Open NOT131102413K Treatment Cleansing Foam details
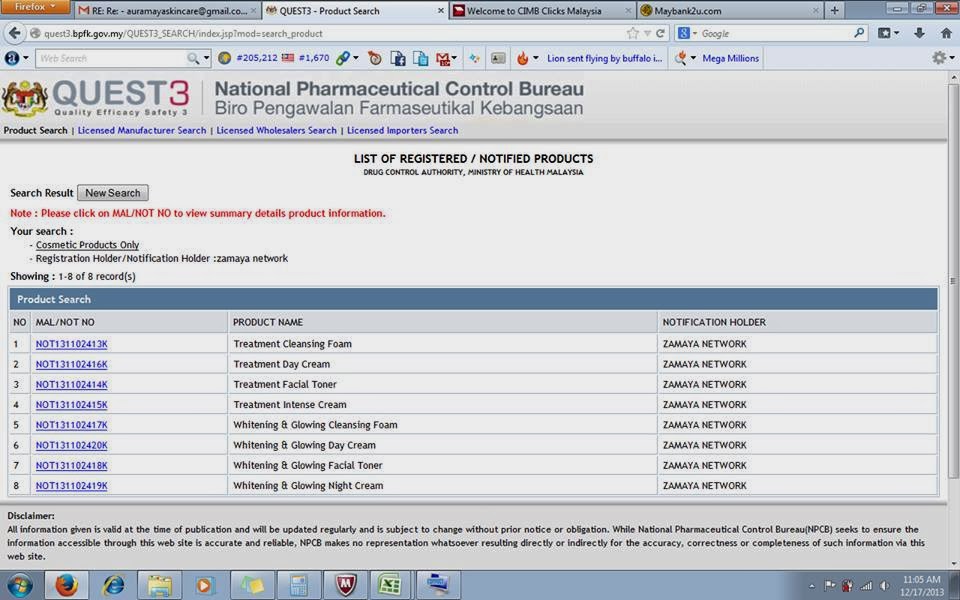 (72, 344)
